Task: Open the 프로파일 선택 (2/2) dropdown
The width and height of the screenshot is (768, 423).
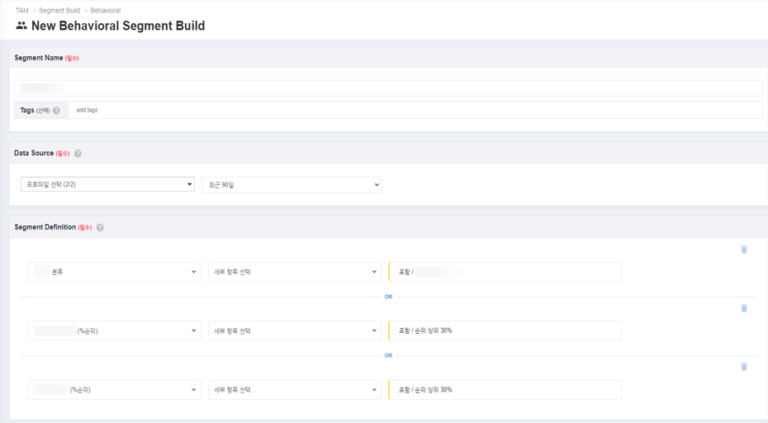Action: [x=107, y=185]
